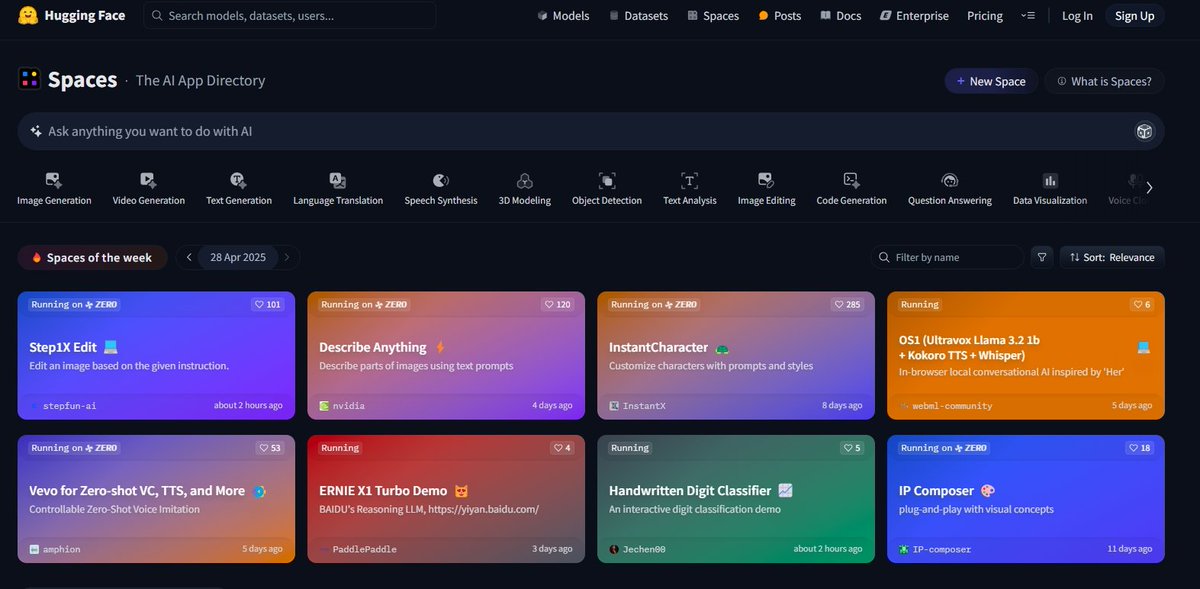This screenshot has width=1200, height=589.
Task: Click the Spaces colorful grid logo
Action: [x=29, y=80]
